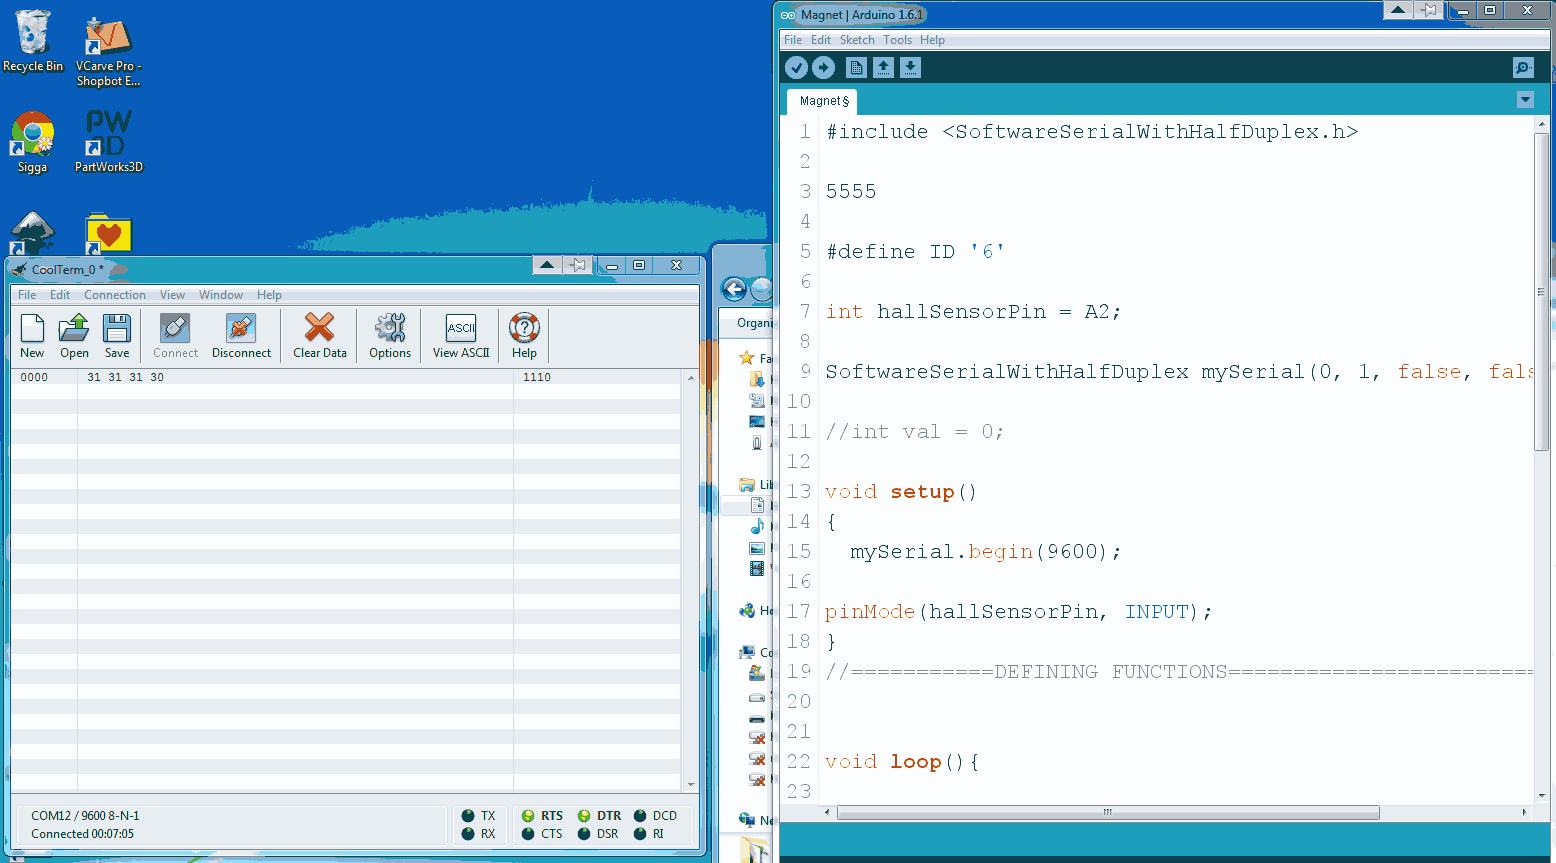Screen dimensions: 1556x863
Task: Open the Arduino Help menu
Action: click(932, 40)
